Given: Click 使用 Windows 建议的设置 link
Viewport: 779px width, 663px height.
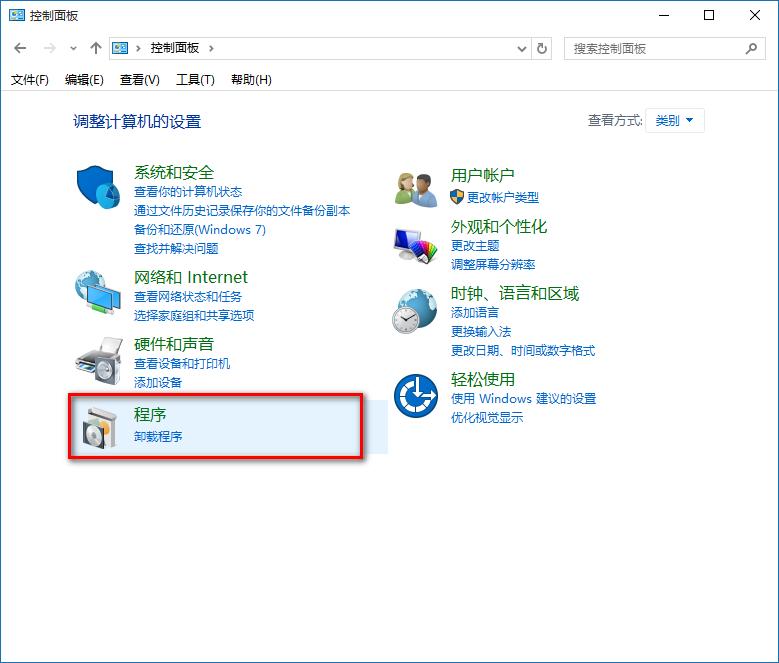Looking at the screenshot, I should click(x=524, y=399).
